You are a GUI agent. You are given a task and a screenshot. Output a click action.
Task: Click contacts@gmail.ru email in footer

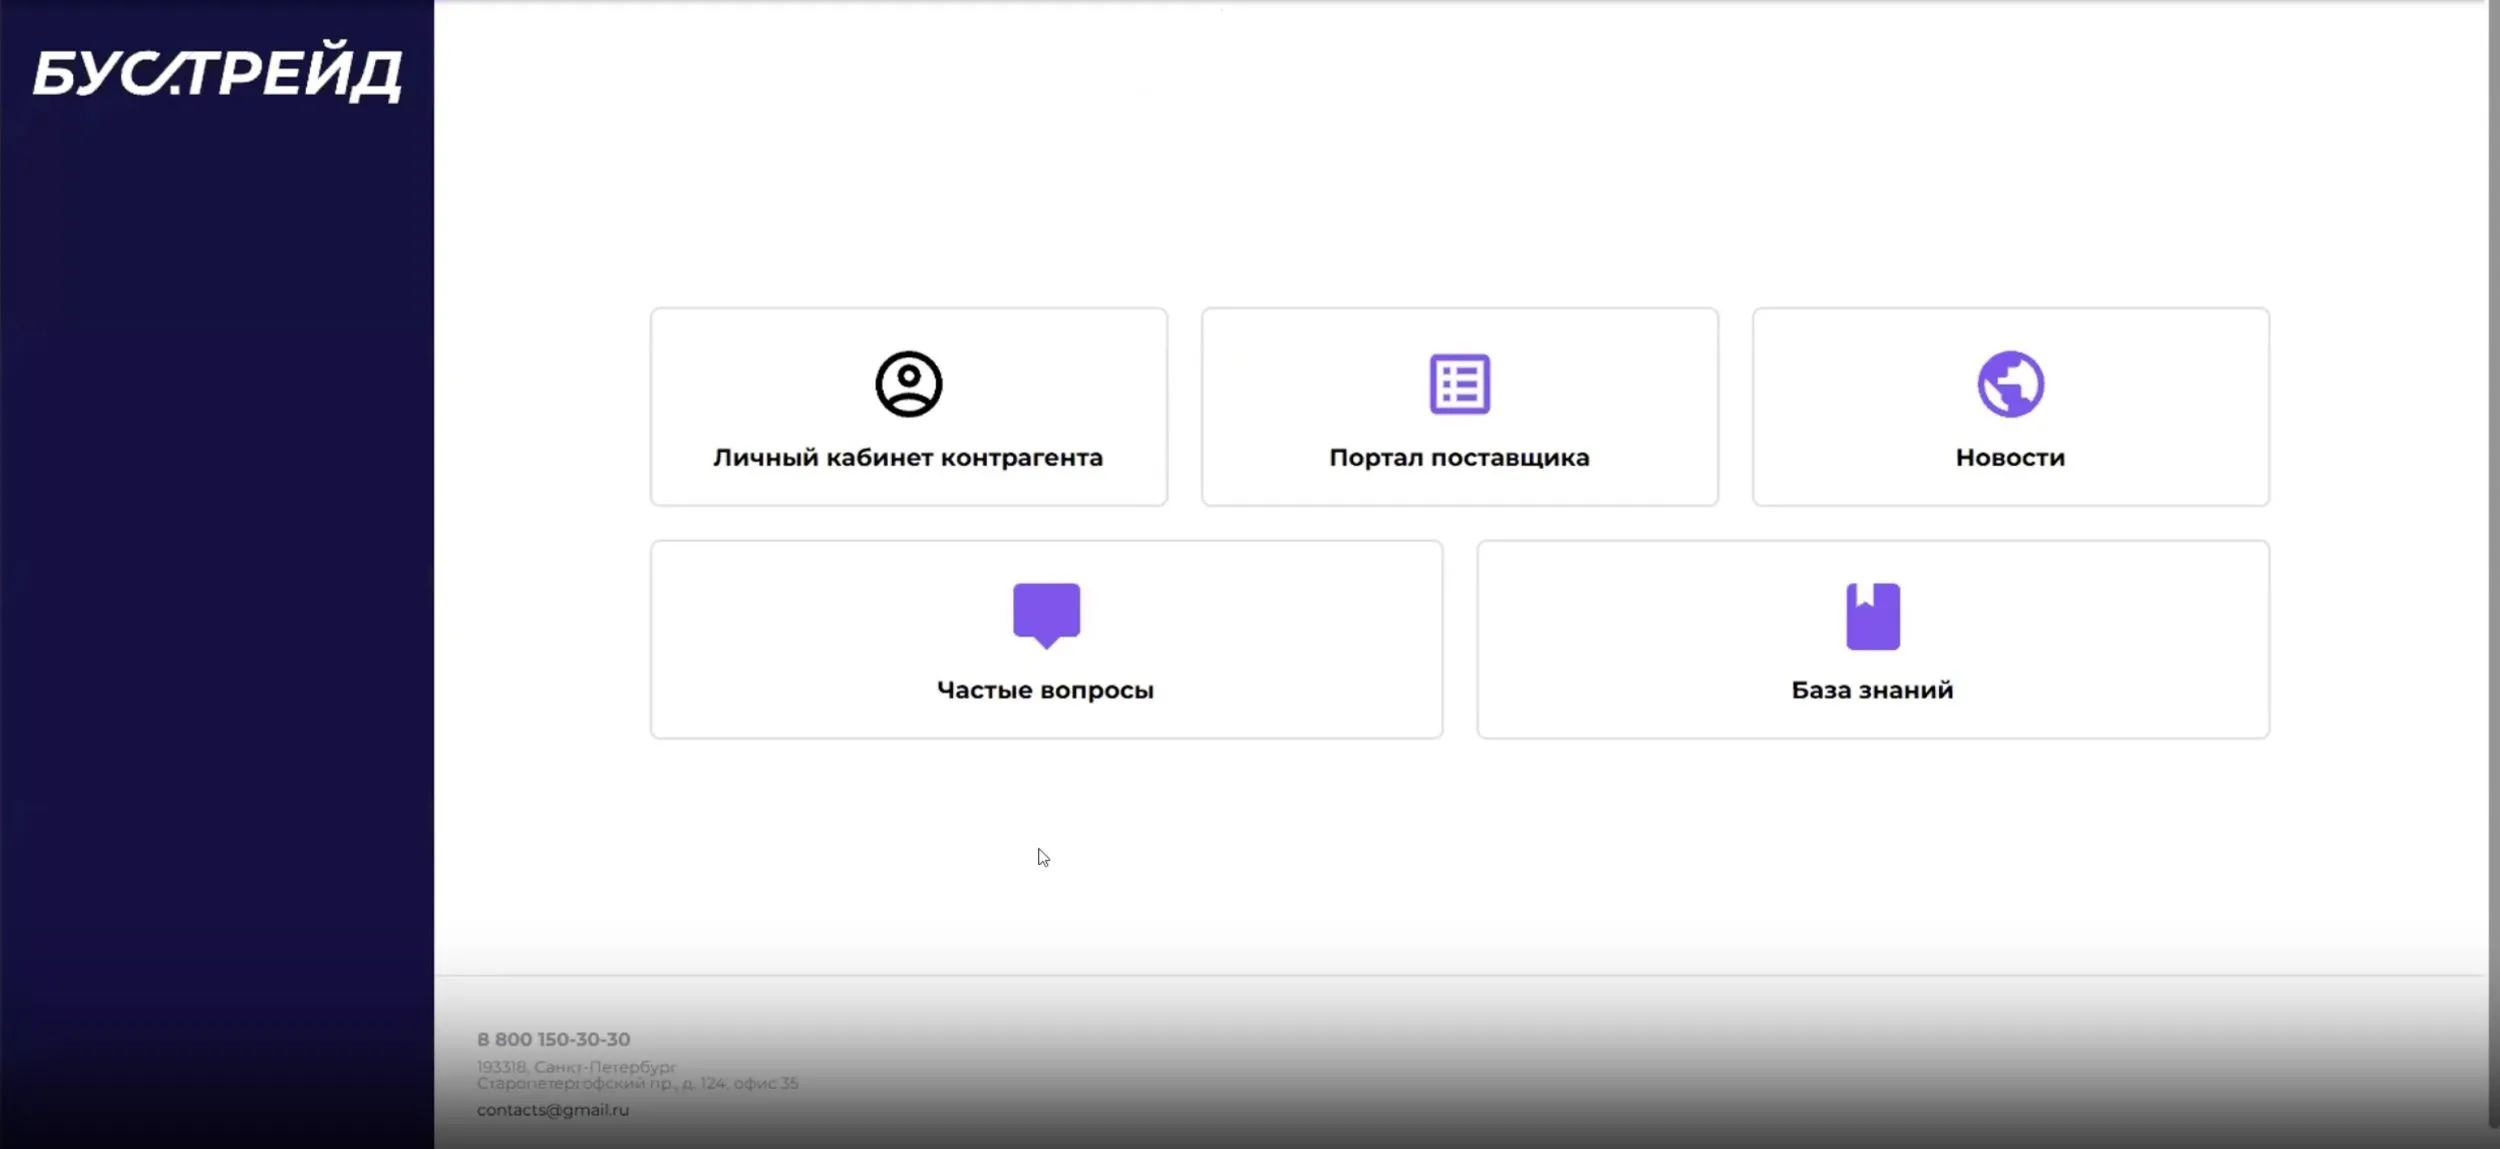pos(553,1109)
